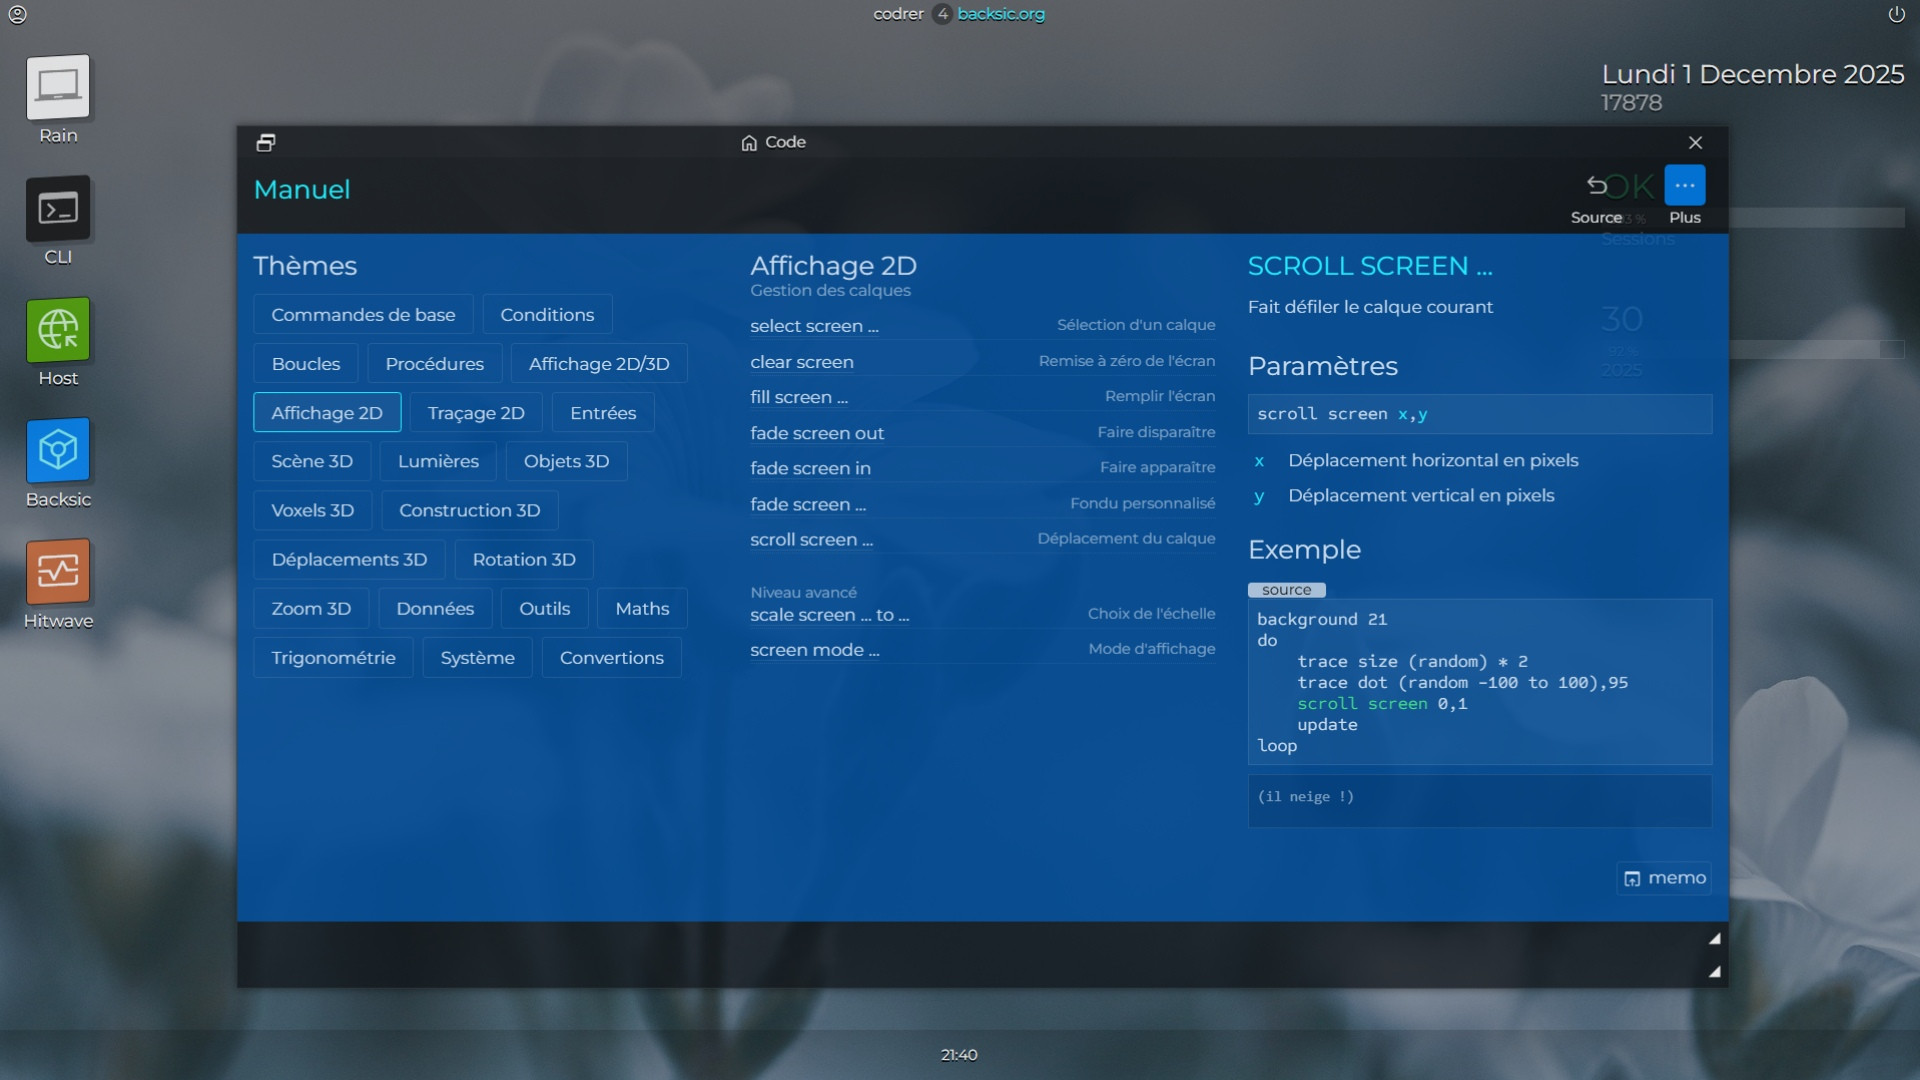1920x1080 pixels.
Task: Click the Source back-arrow icon
Action: [1597, 186]
